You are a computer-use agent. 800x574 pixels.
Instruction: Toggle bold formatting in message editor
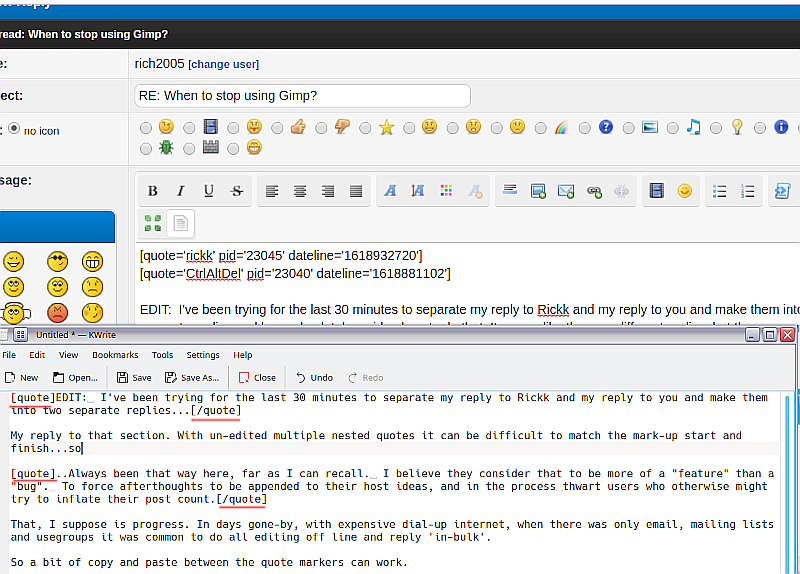click(x=153, y=191)
